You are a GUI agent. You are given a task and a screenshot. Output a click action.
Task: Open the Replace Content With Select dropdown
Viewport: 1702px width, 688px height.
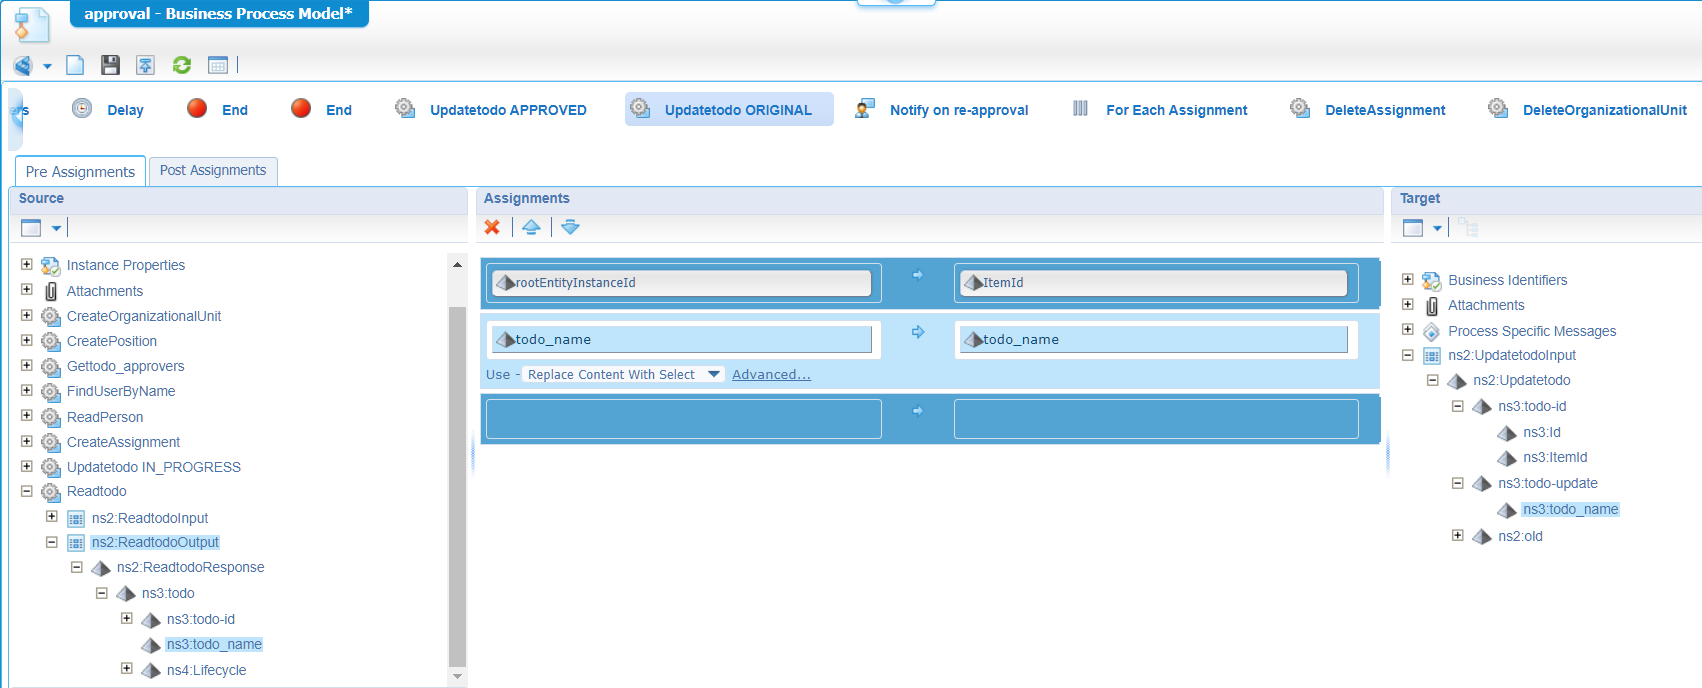click(624, 374)
